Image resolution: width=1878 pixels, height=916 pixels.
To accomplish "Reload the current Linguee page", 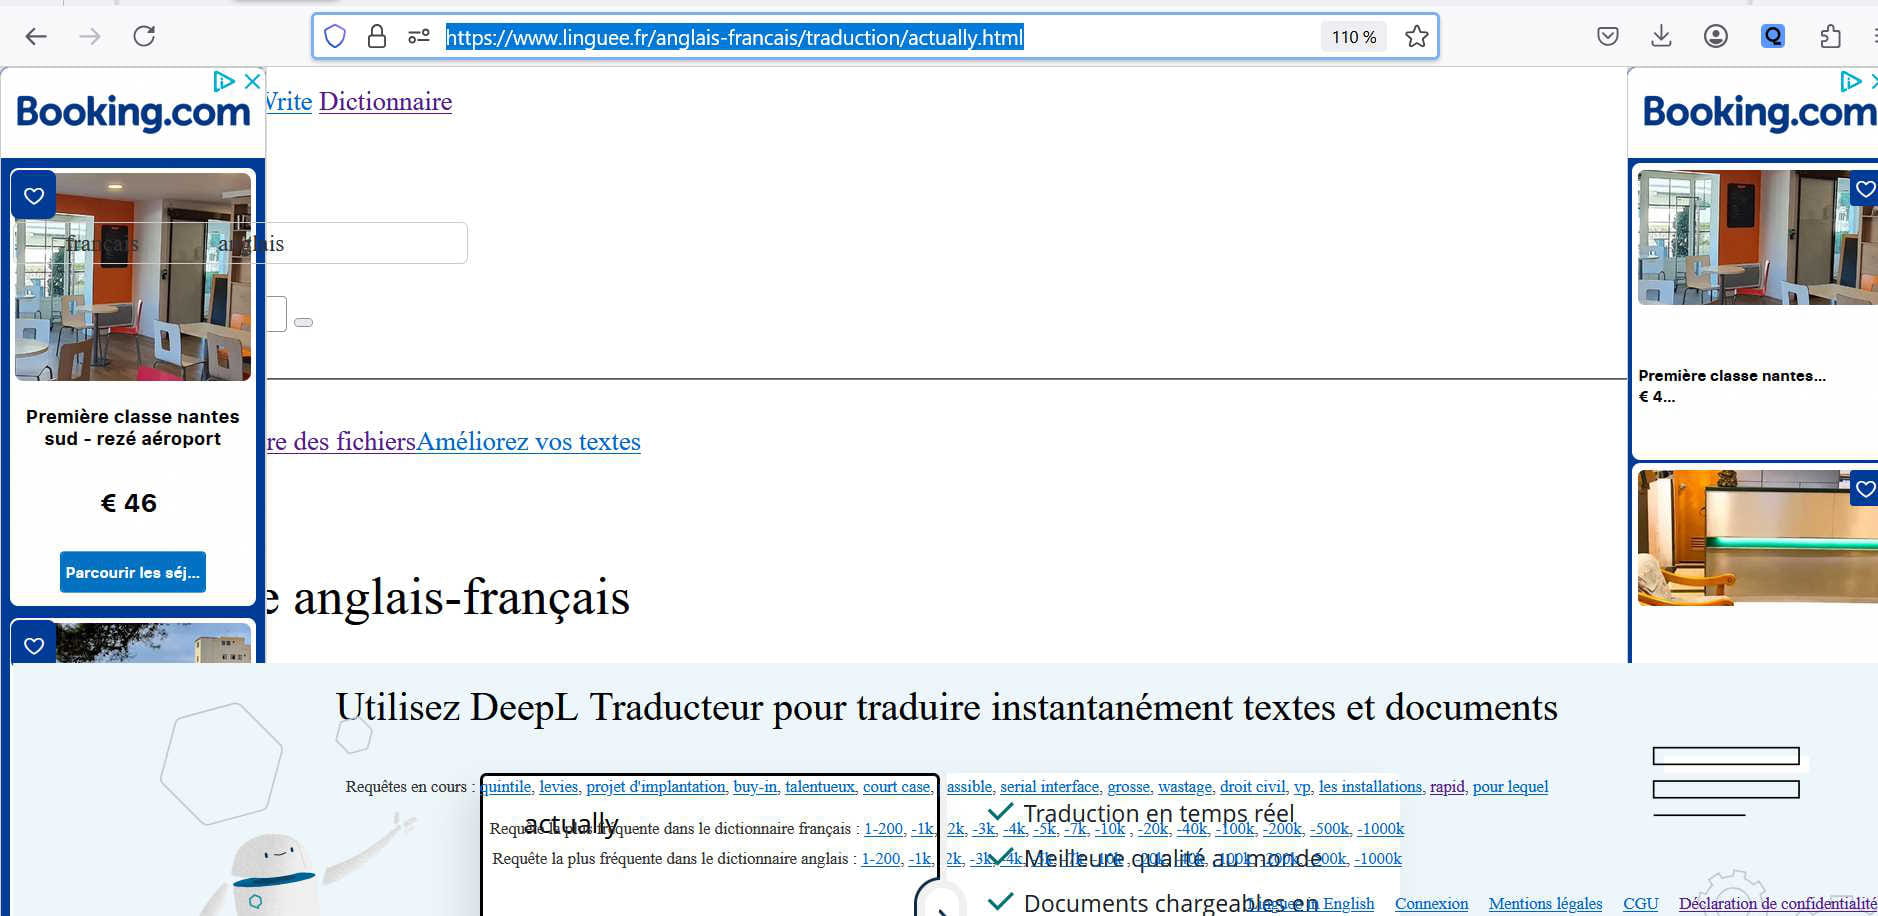I will pyautogui.click(x=144, y=37).
